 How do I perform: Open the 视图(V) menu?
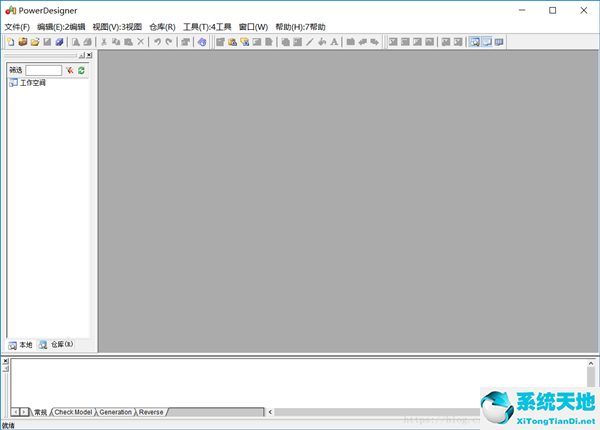pyautogui.click(x=117, y=27)
